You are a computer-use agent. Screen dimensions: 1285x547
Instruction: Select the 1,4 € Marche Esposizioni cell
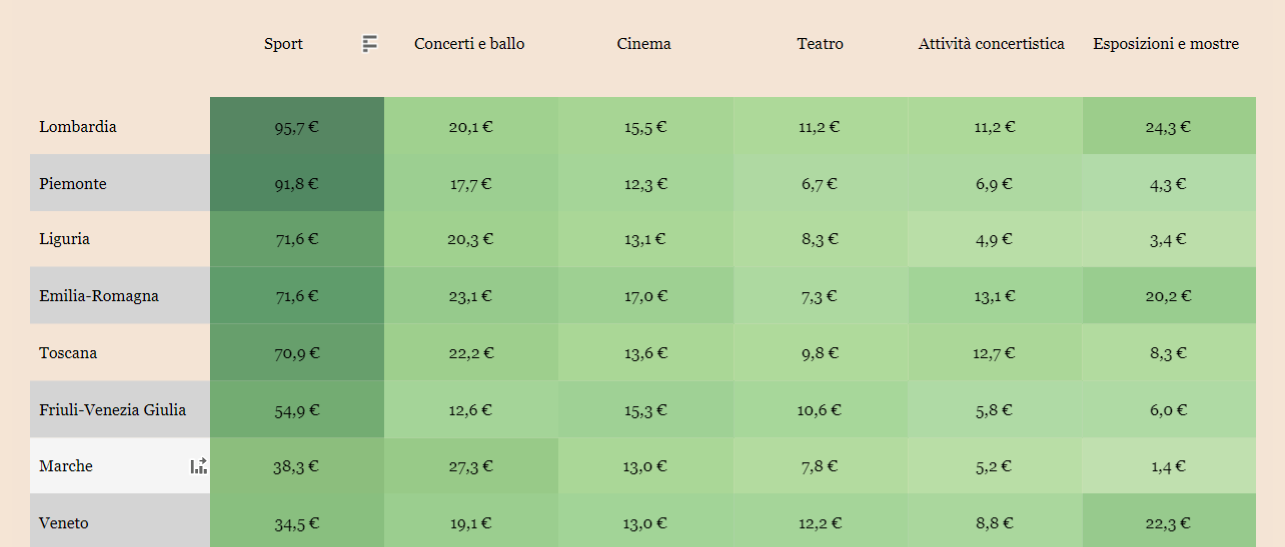coord(1169,466)
